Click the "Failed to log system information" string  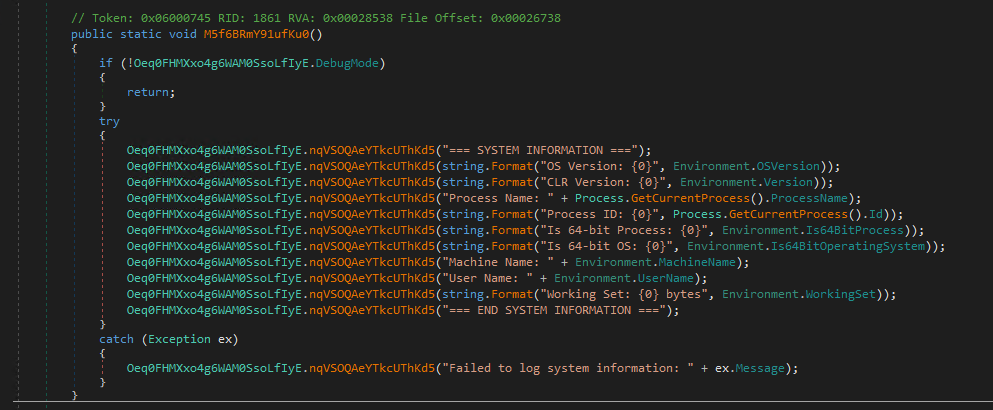tap(581, 369)
